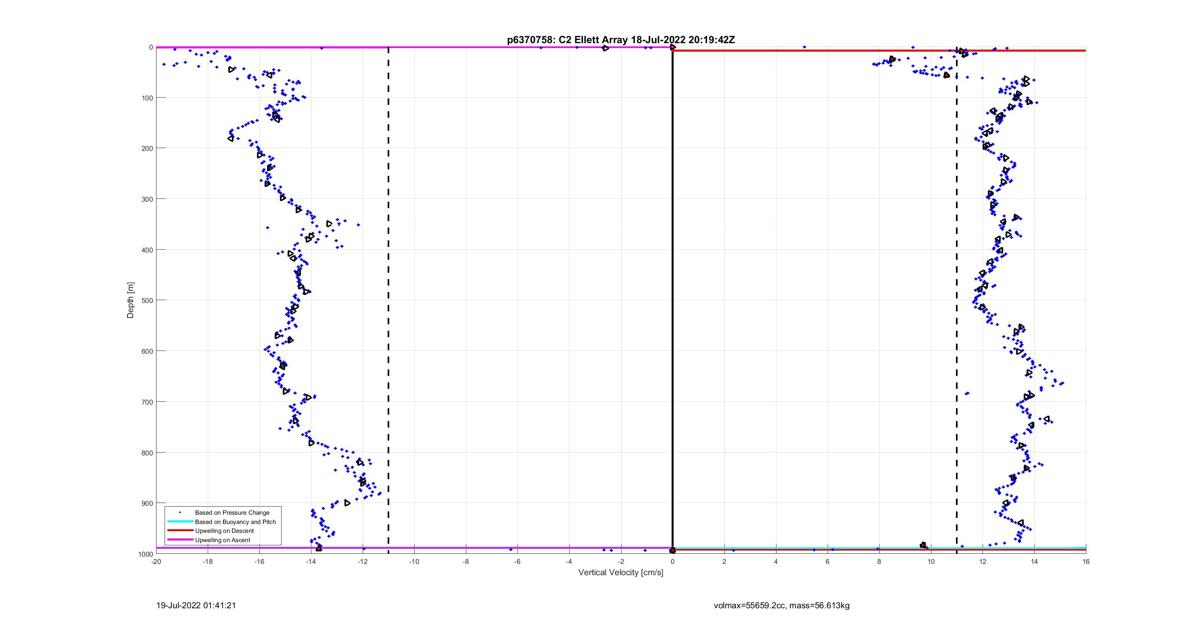Viewport: 1200px width, 622px height.
Task: Click the depth tick label '300'
Action: (x=146, y=199)
